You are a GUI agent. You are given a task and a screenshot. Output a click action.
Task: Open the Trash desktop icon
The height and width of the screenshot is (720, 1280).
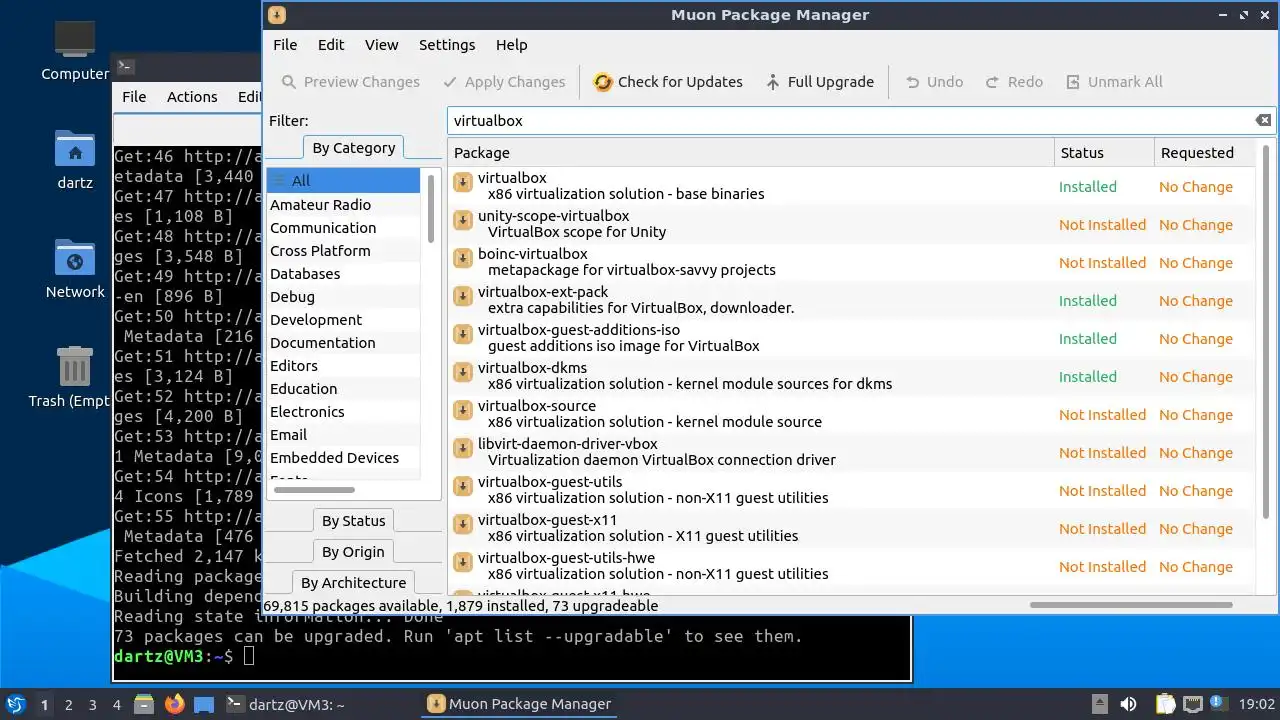75,378
